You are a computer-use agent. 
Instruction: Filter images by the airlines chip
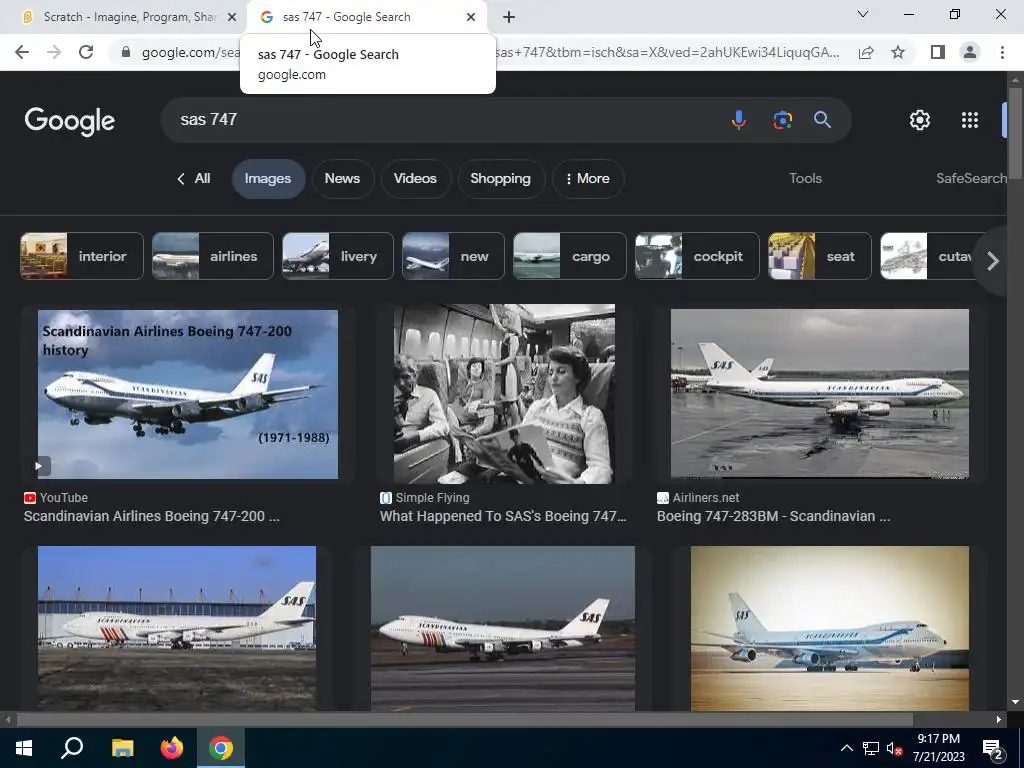point(213,256)
